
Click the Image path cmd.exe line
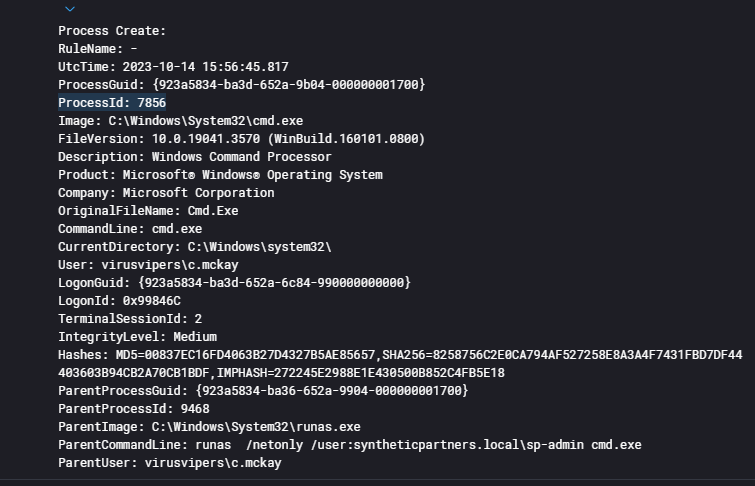coord(194,121)
